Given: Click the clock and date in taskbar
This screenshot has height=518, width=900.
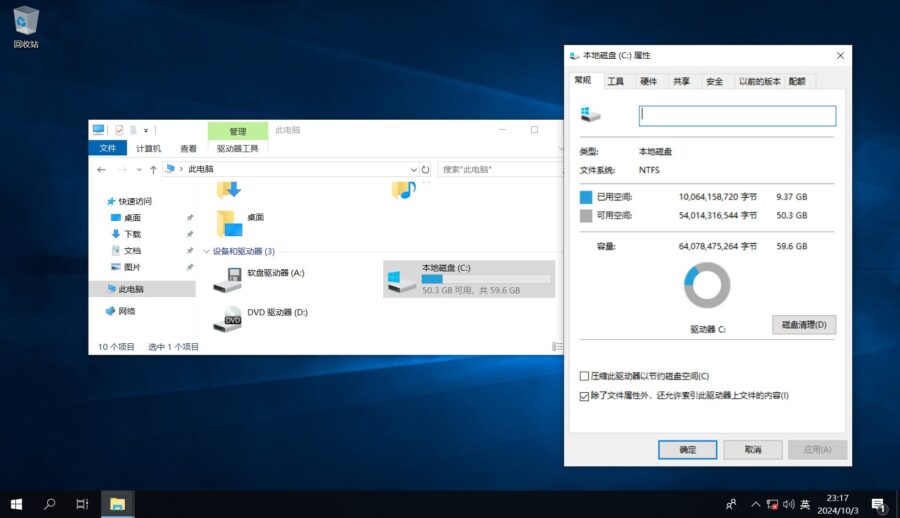Looking at the screenshot, I should [x=838, y=504].
